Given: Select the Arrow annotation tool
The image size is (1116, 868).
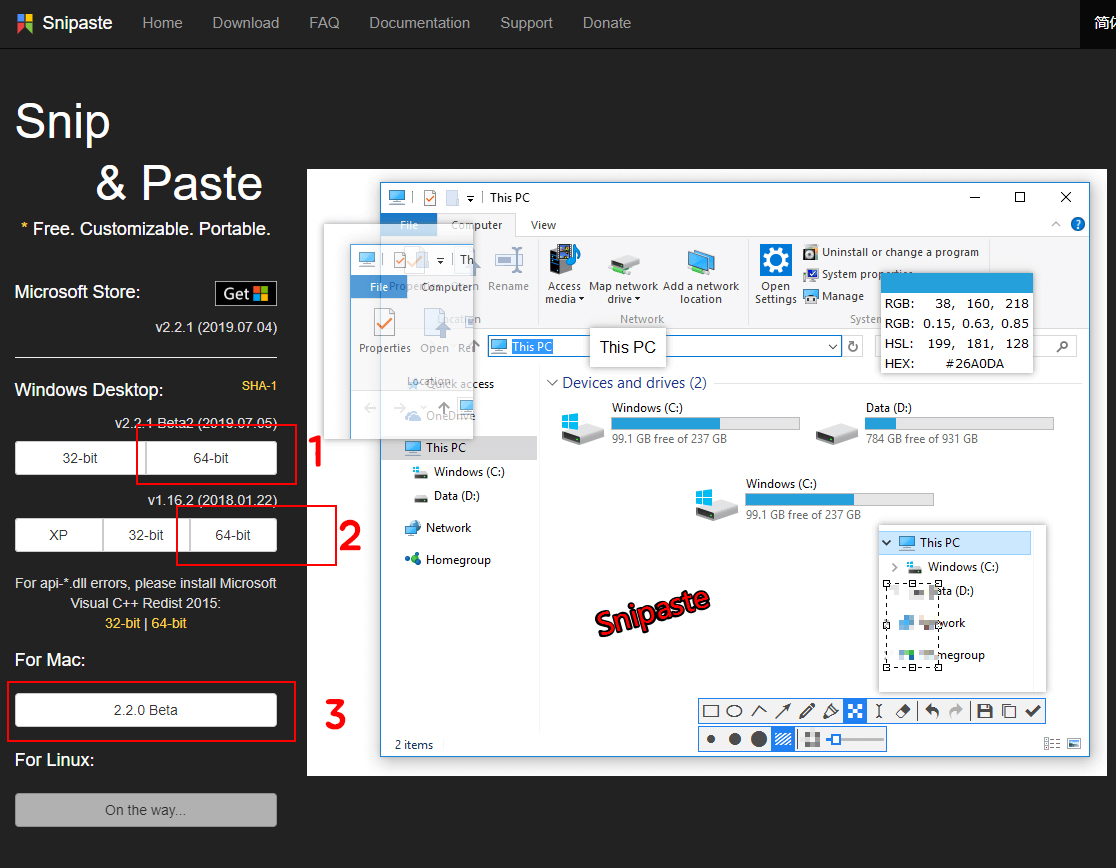Looking at the screenshot, I should (x=783, y=711).
